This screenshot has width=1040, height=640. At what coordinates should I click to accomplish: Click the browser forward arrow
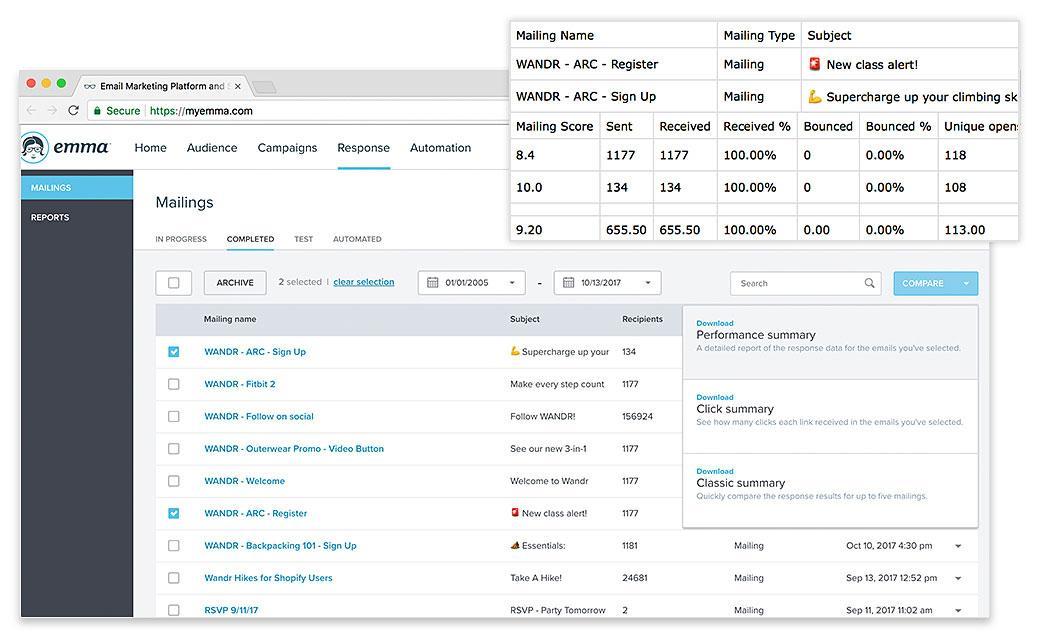(51, 111)
